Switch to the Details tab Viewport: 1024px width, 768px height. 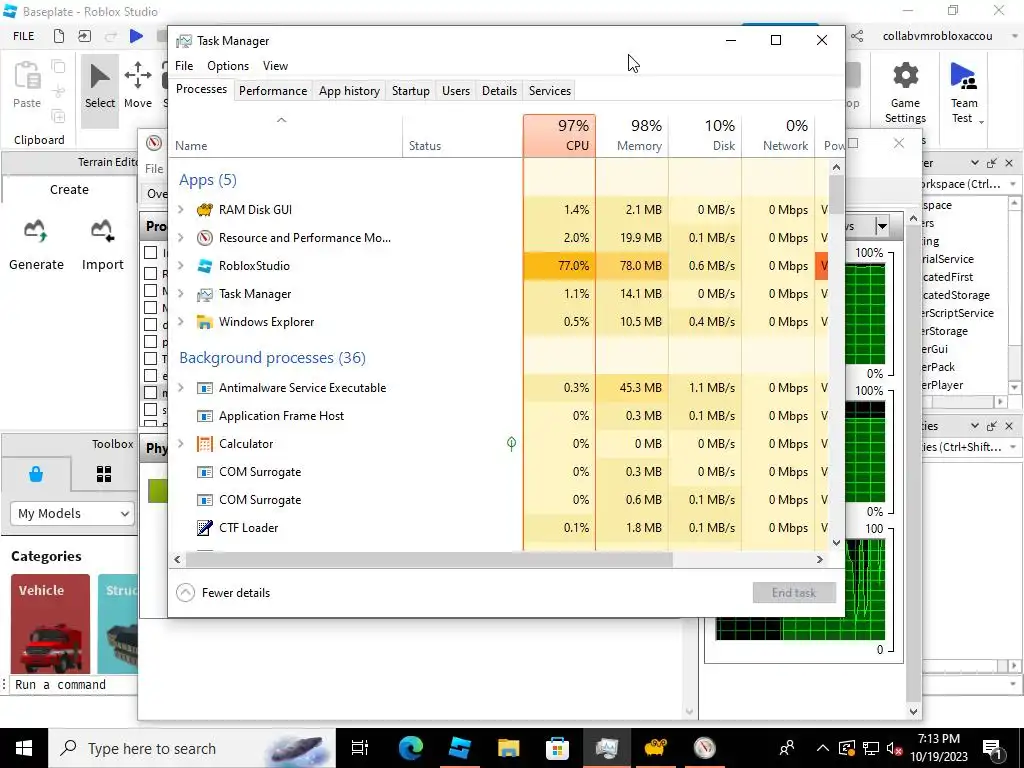click(500, 91)
